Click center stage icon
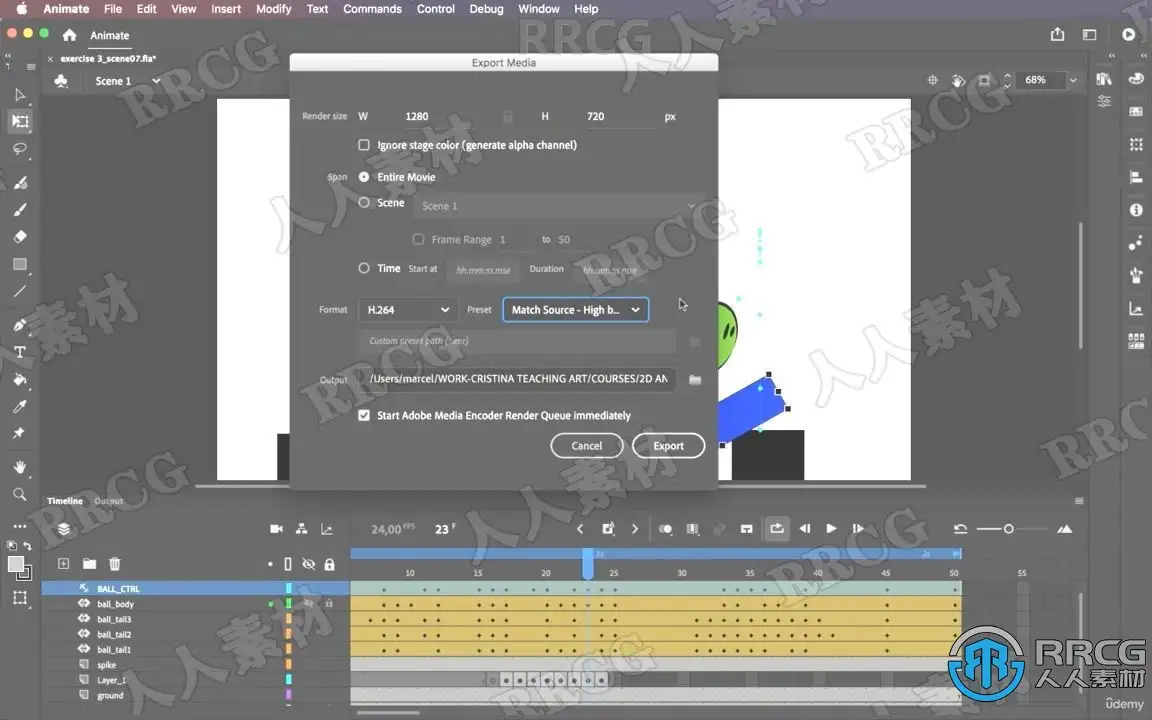Image resolution: width=1152 pixels, height=720 pixels. (932, 80)
